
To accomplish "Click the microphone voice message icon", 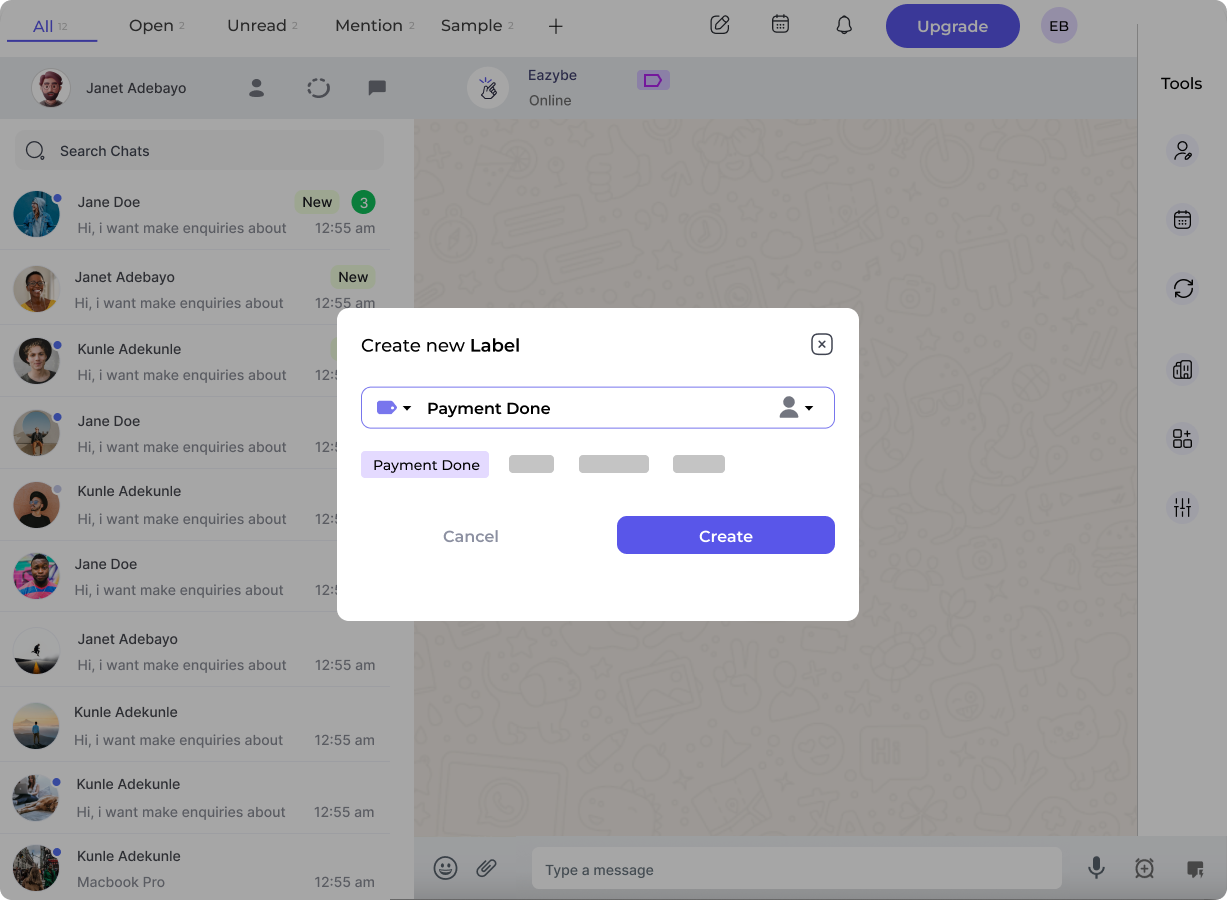I will pos(1097,868).
